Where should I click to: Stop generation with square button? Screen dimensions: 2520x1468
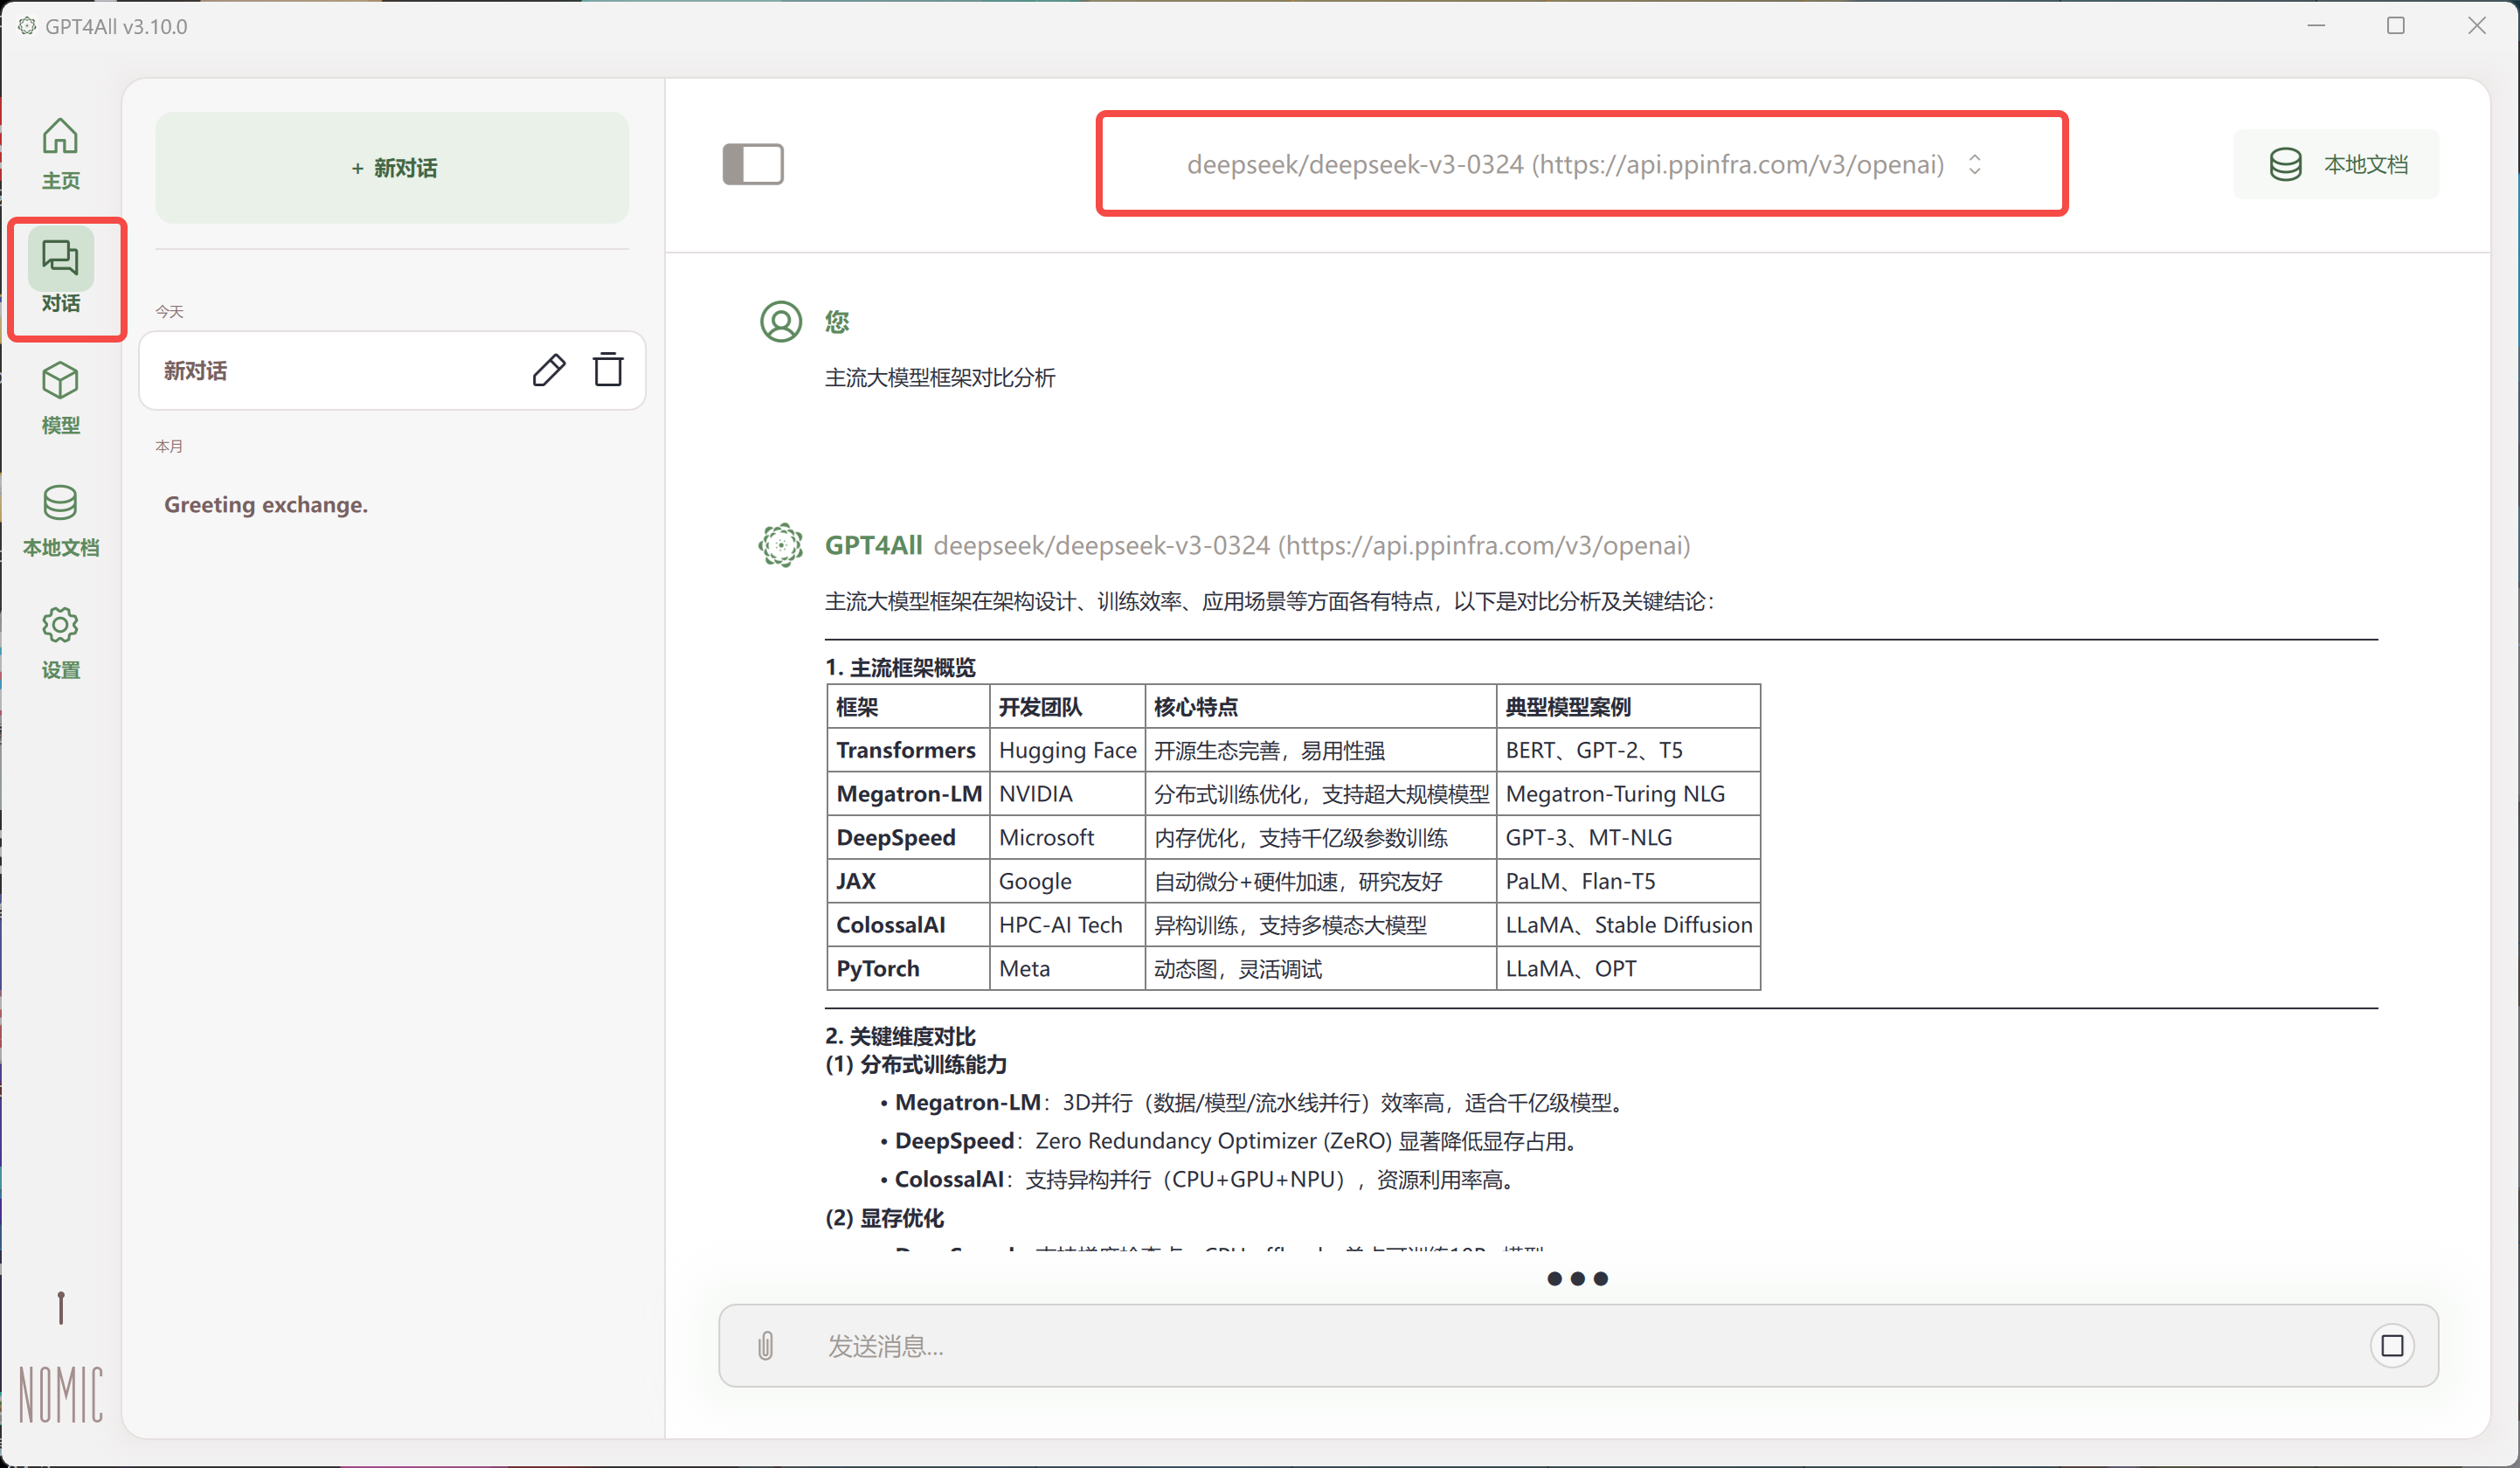[2391, 1345]
